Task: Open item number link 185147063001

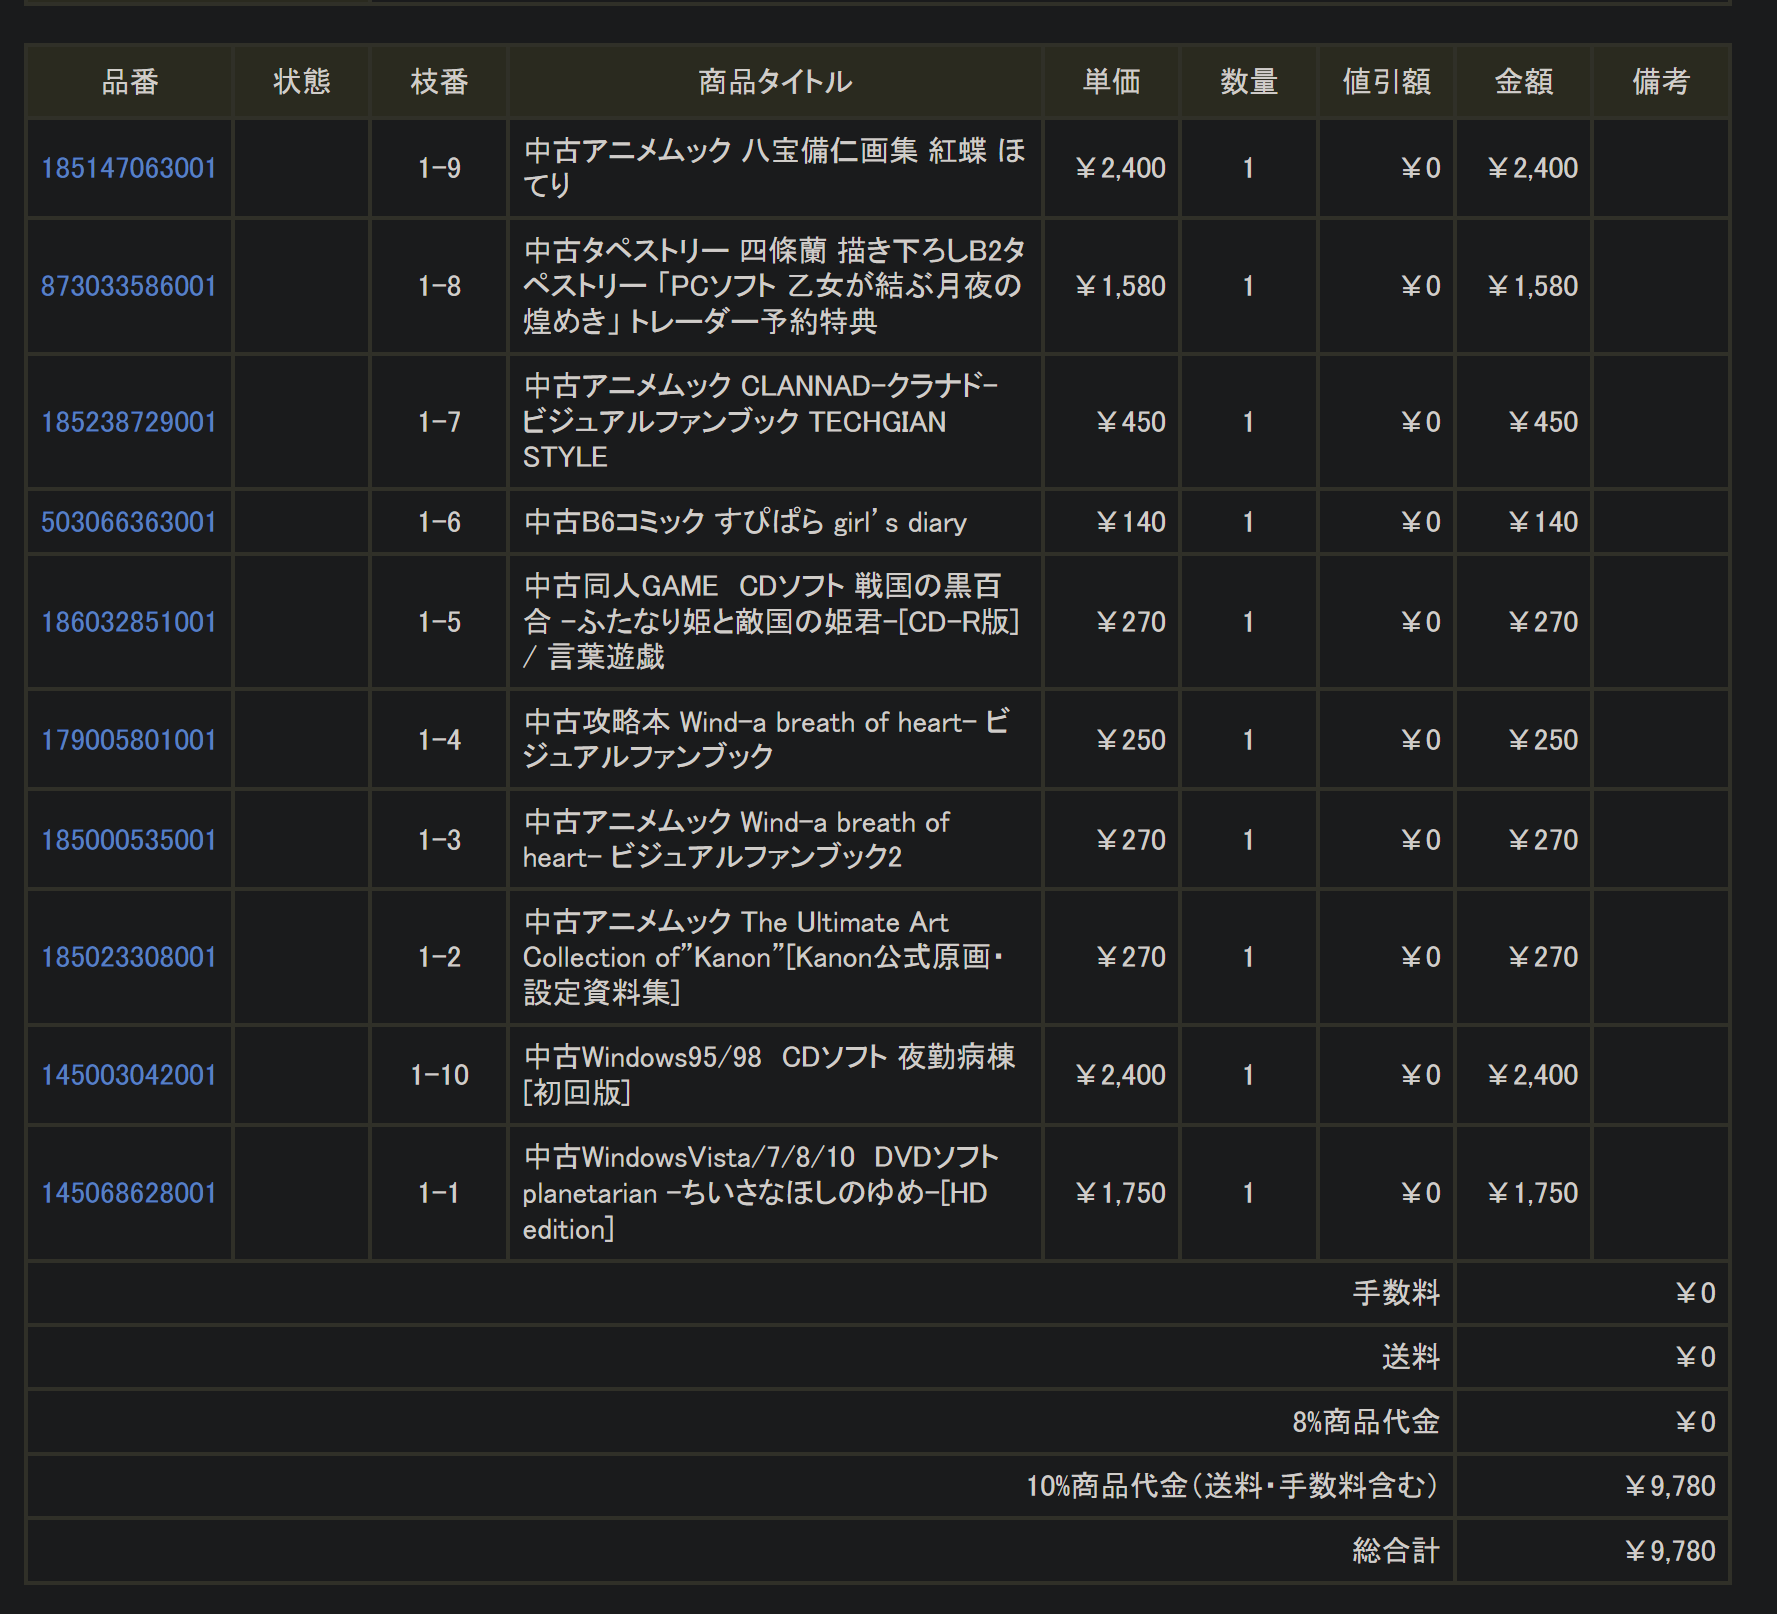Action: point(128,168)
